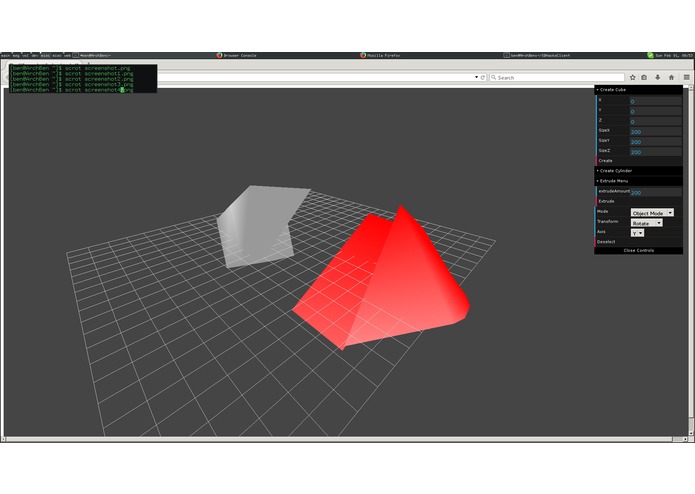Viewport: 695px width, 494px height.
Task: Open the bookmarks list clipboard icon
Action: [644, 78]
